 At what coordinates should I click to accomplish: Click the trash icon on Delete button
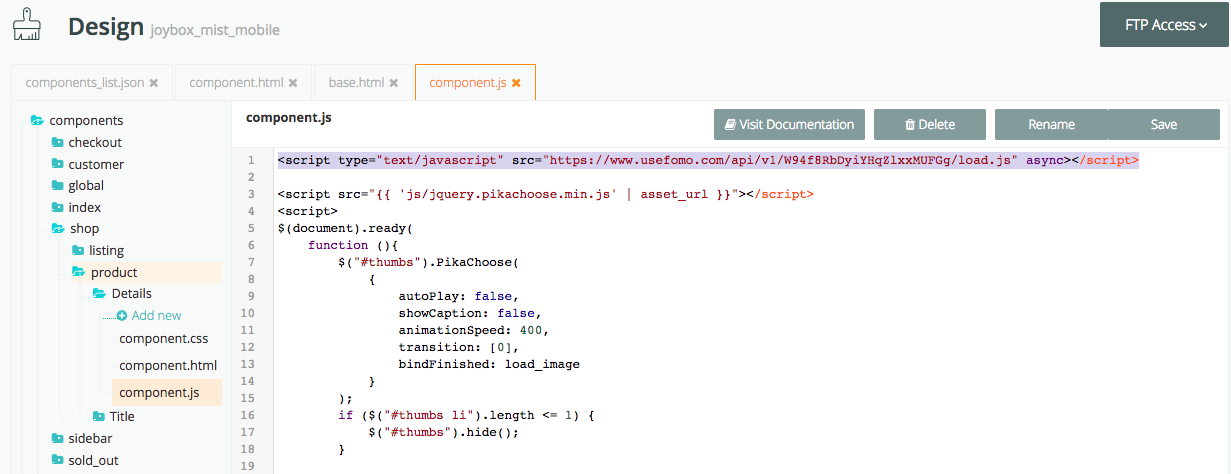click(910, 125)
